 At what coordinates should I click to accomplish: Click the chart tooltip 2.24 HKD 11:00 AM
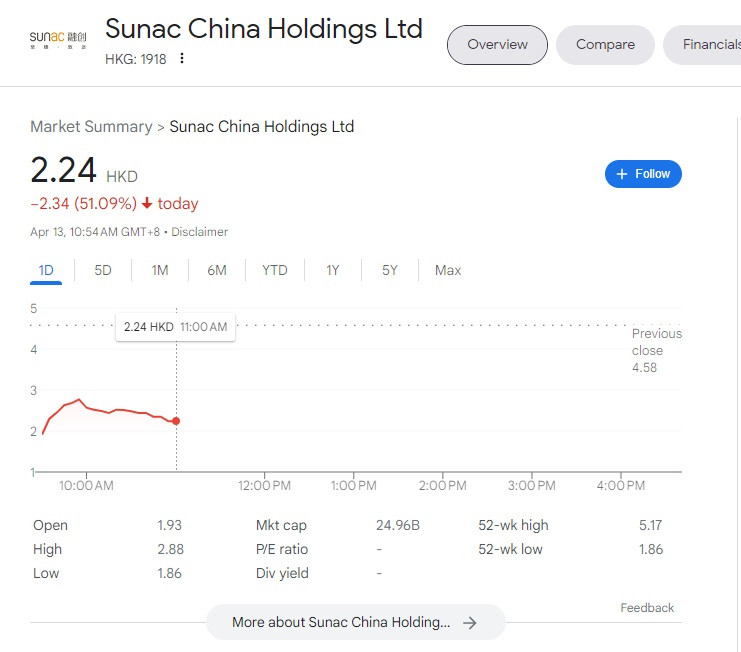pos(175,327)
